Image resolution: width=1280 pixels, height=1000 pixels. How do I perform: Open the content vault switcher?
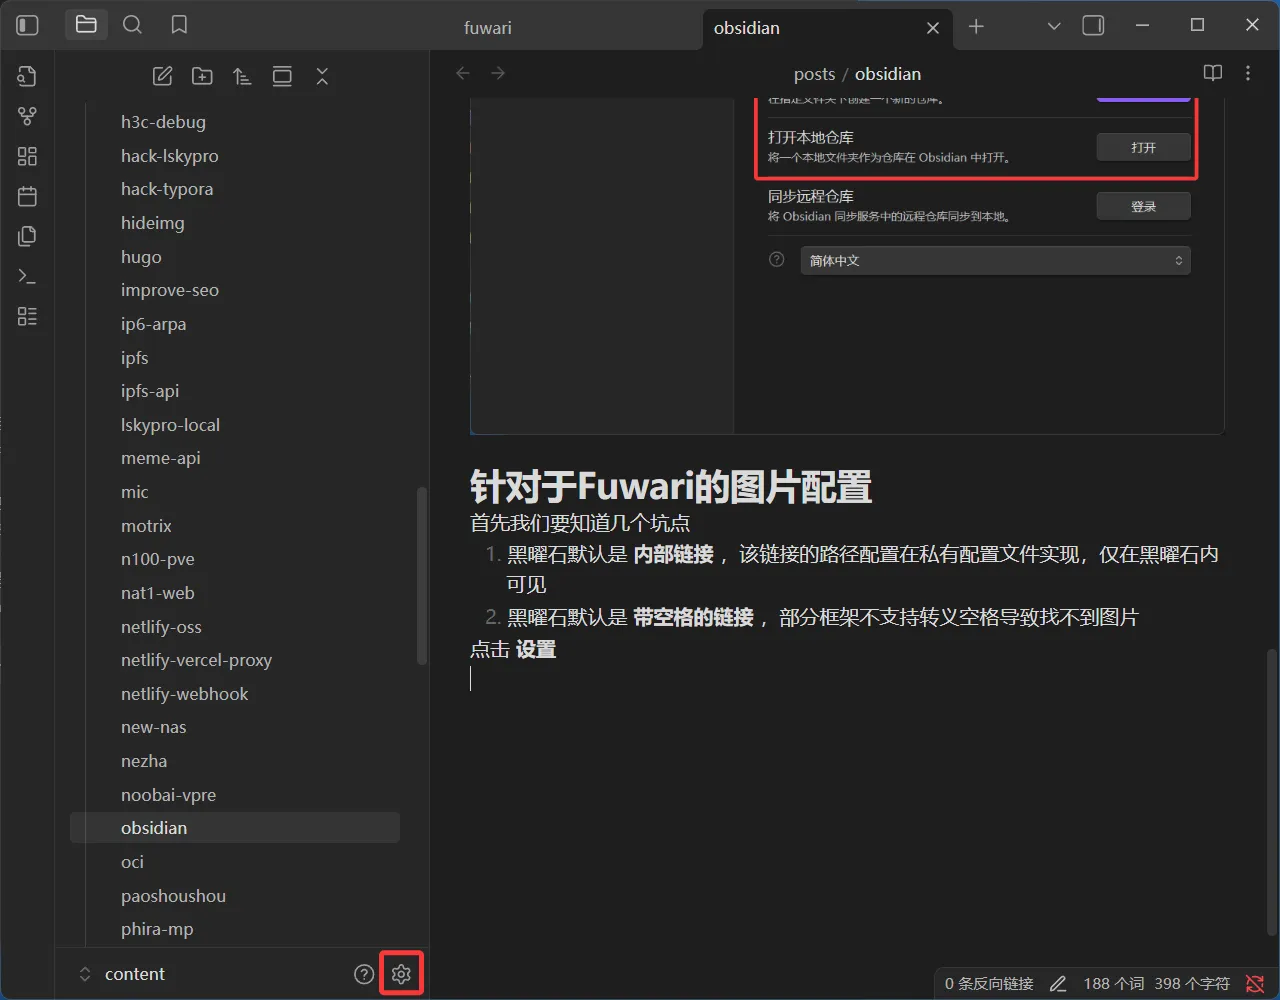click(x=134, y=974)
